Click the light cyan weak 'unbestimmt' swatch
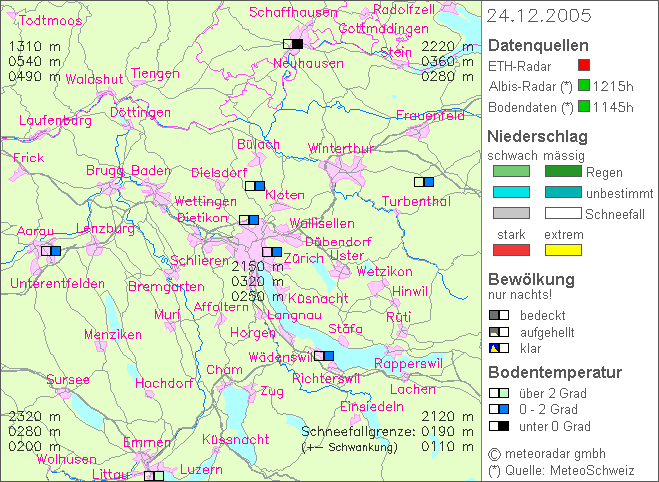 (x=511, y=192)
